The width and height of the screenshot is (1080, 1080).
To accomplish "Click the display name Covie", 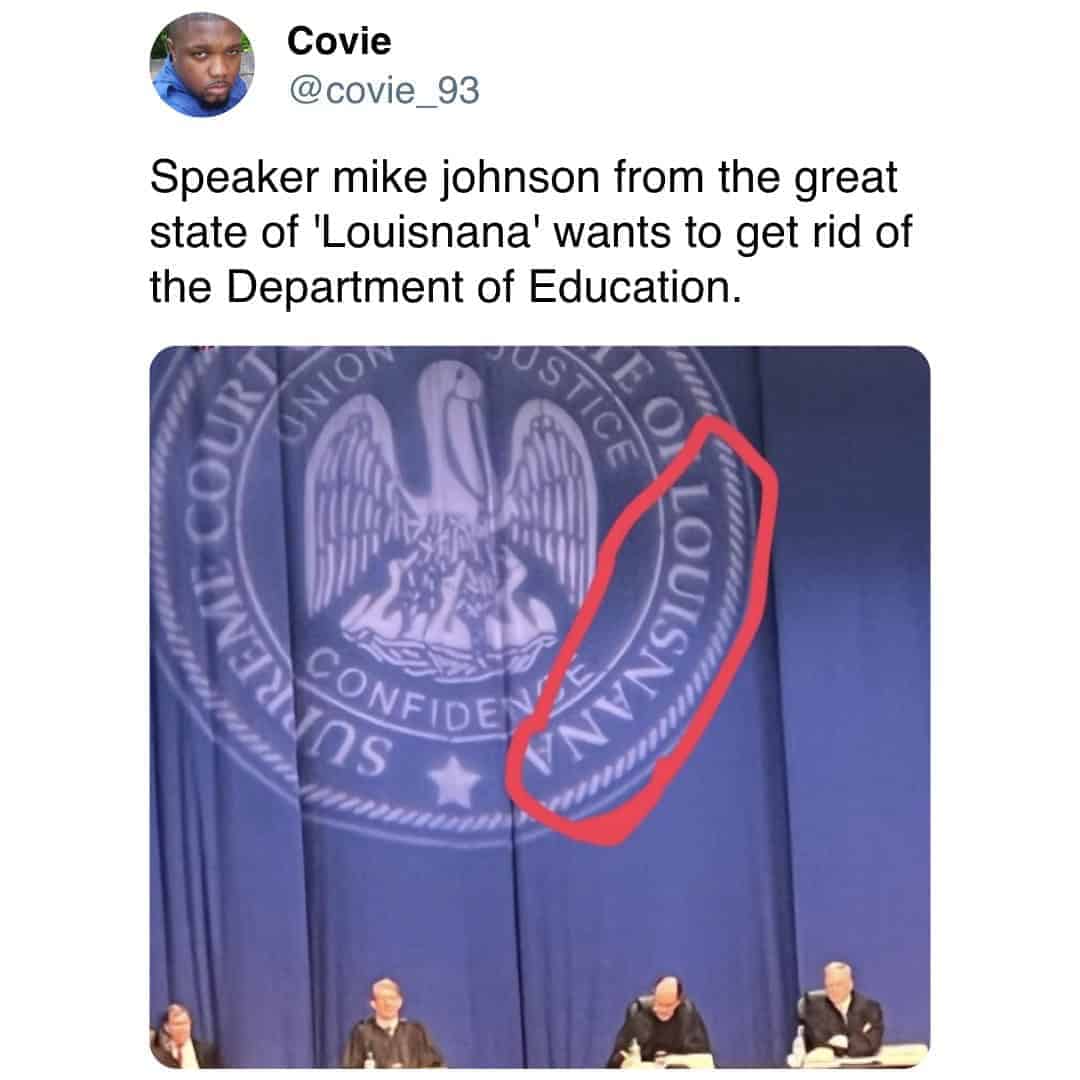I will point(339,41).
